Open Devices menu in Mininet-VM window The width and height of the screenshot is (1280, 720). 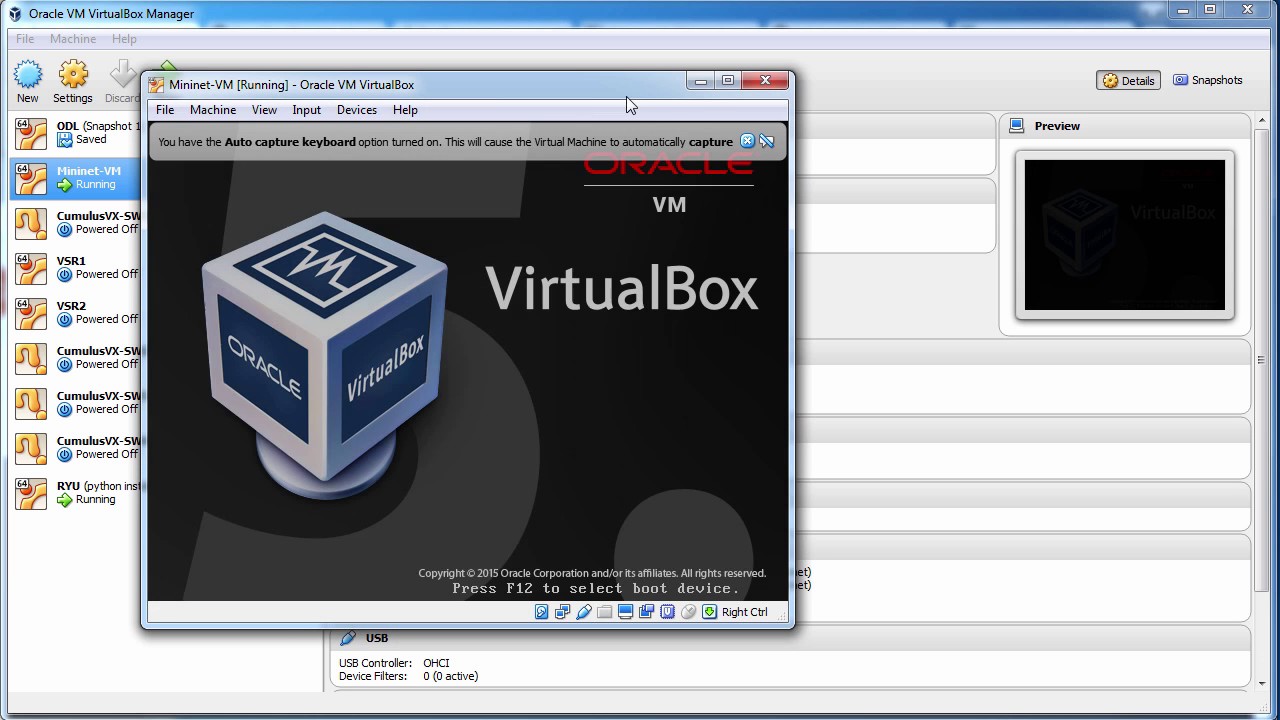point(357,110)
